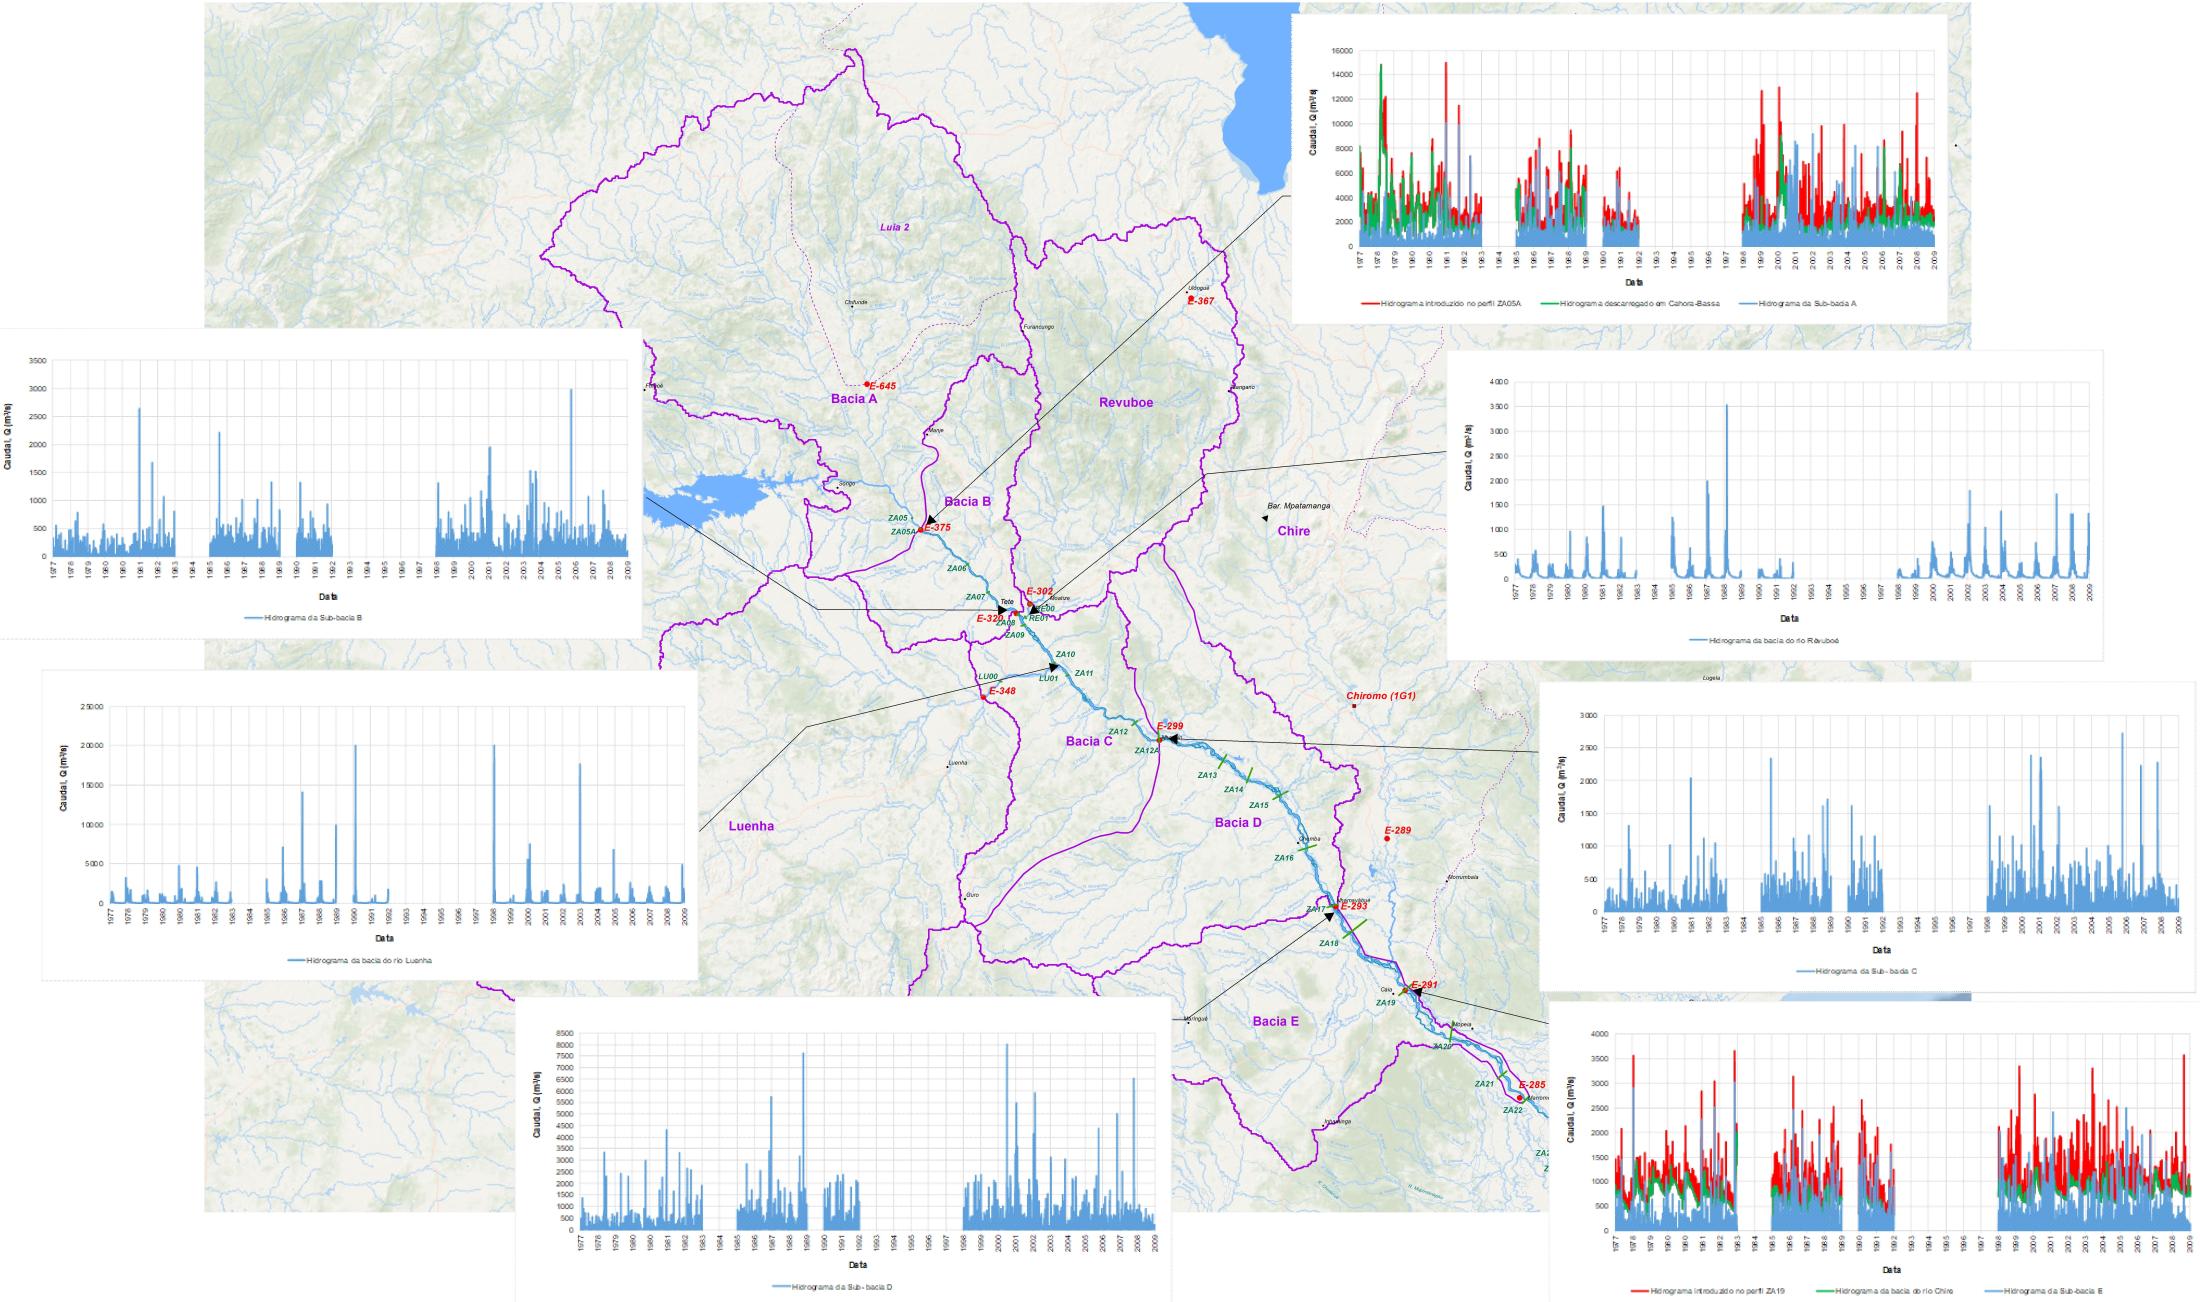The width and height of the screenshot is (2200, 1302).
Task: Click the Luenha basin label
Action: point(751,826)
